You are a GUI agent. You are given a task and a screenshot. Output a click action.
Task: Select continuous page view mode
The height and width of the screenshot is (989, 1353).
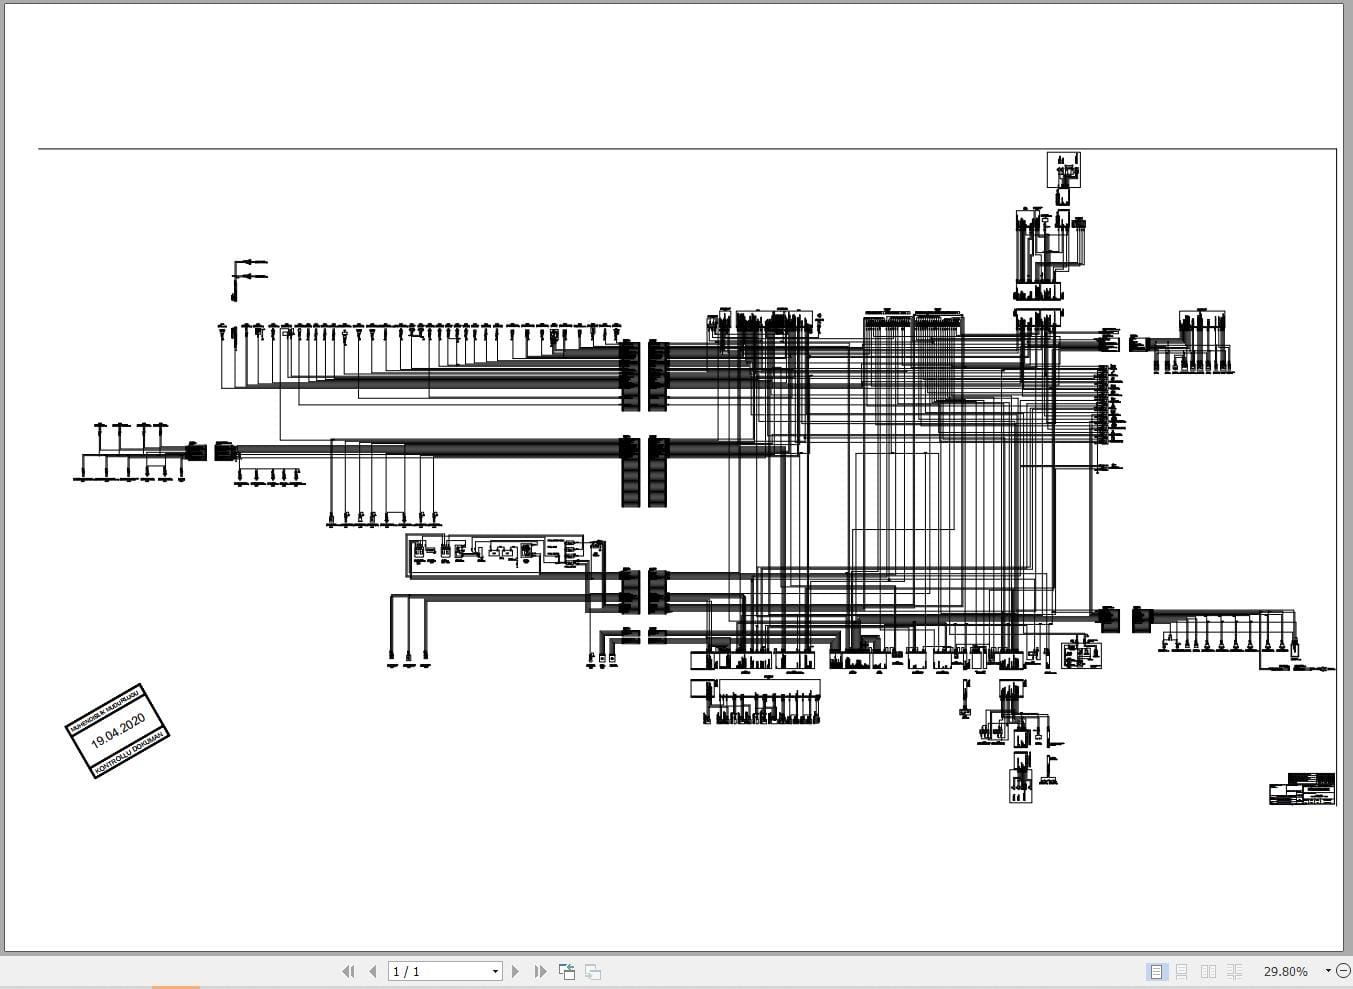click(1182, 971)
